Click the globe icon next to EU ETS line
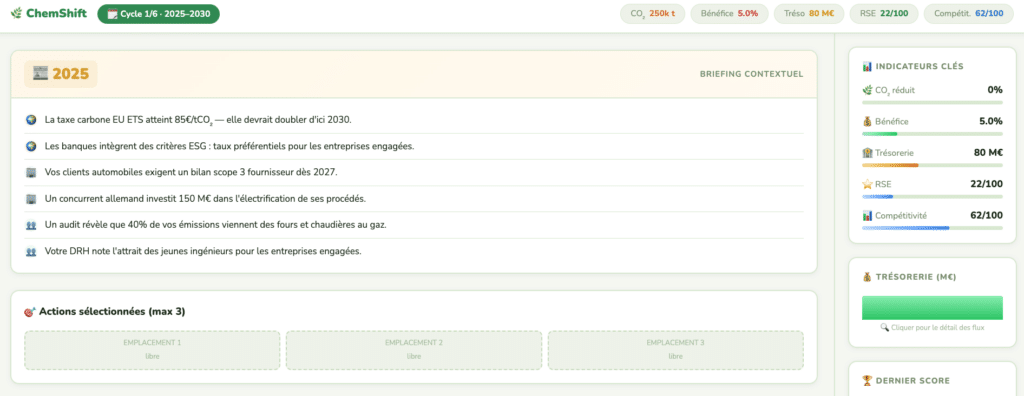Image resolution: width=1024 pixels, height=396 pixels. (31, 120)
